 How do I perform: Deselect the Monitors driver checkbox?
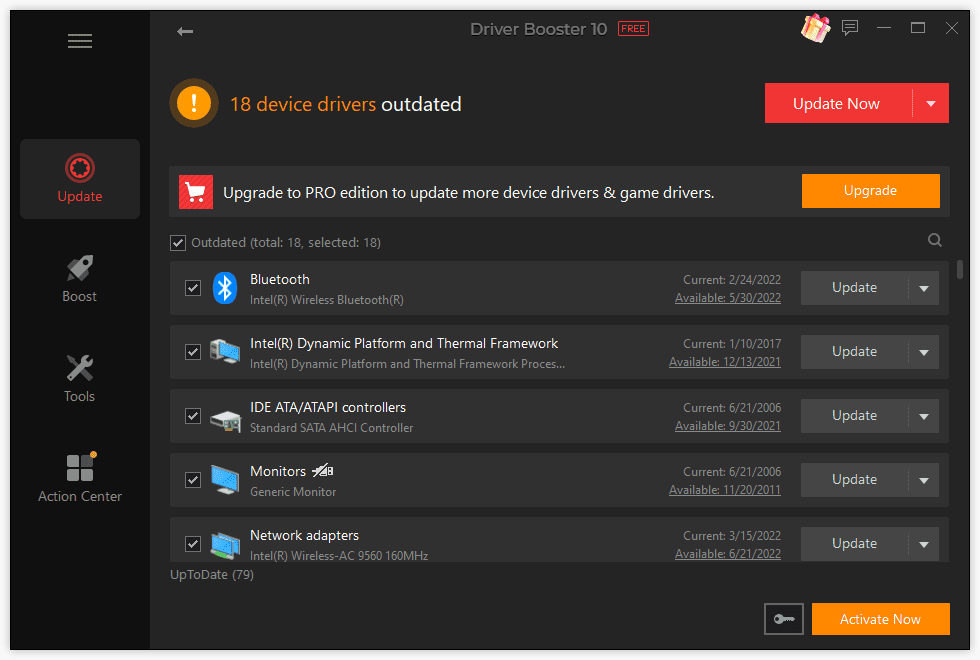click(193, 480)
